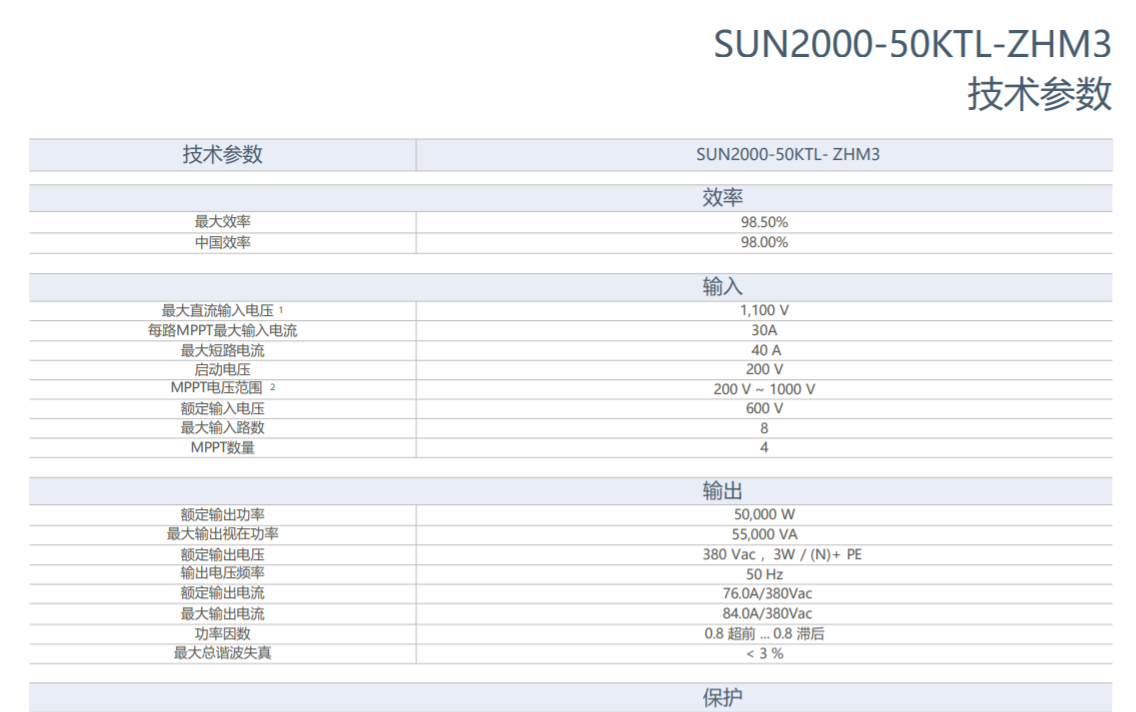Image resolution: width=1136 pixels, height=712 pixels.
Task: Select the "额定输出功率" row label
Action: [222, 515]
